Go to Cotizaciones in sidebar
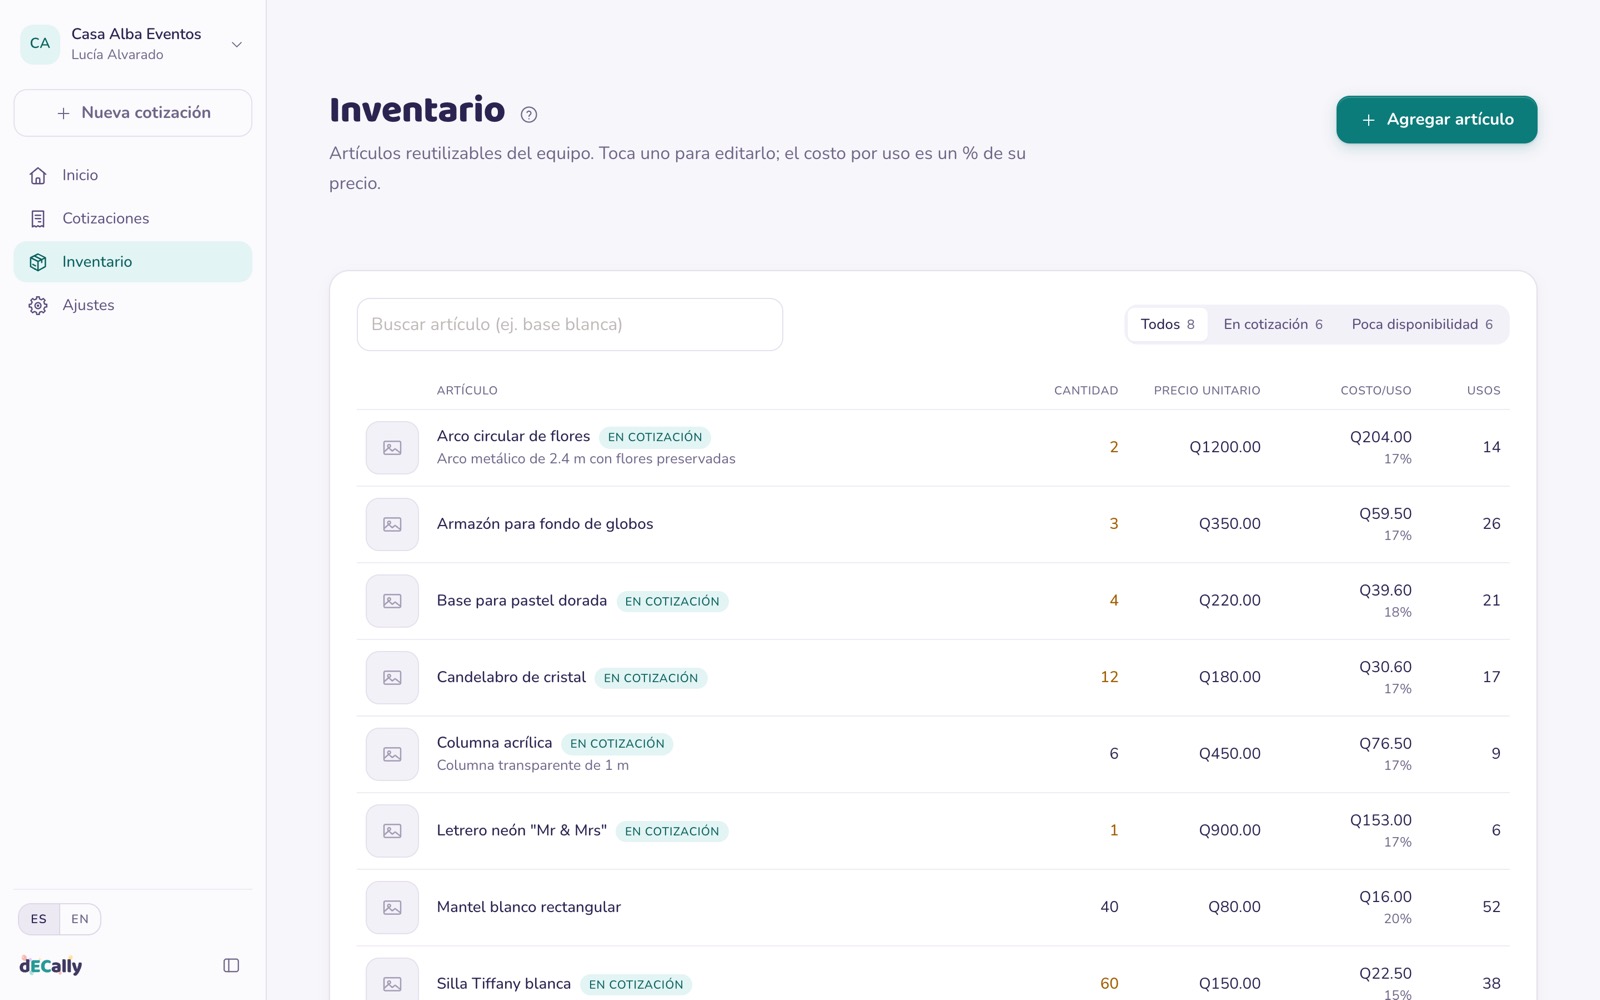Image resolution: width=1600 pixels, height=1000 pixels. pos(133,219)
